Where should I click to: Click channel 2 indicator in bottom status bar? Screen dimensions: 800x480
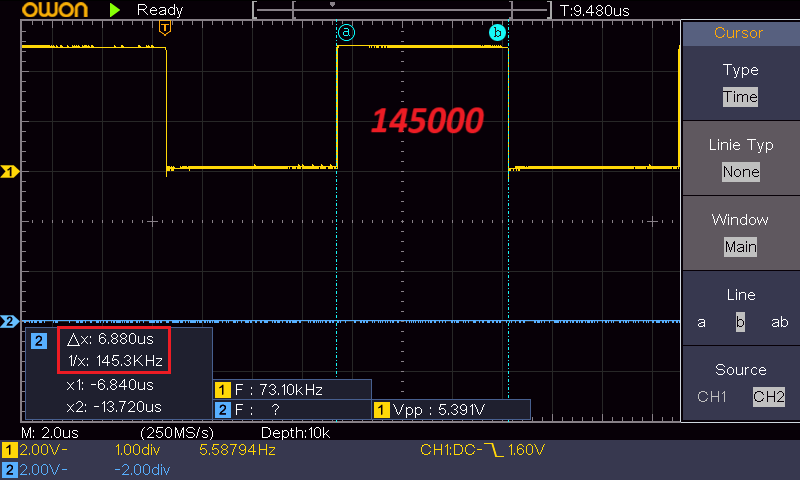(9, 470)
